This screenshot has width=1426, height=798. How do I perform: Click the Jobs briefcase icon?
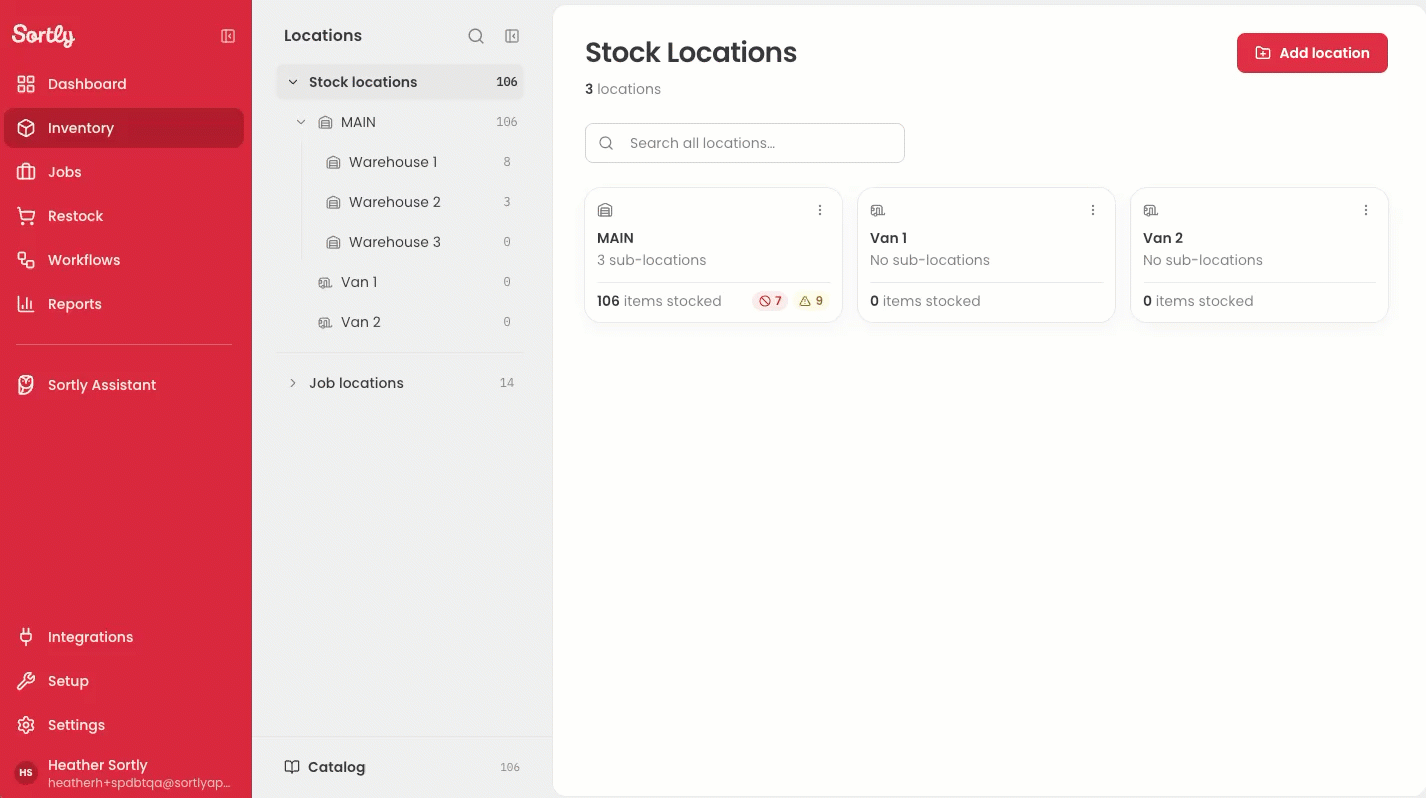coord(26,172)
